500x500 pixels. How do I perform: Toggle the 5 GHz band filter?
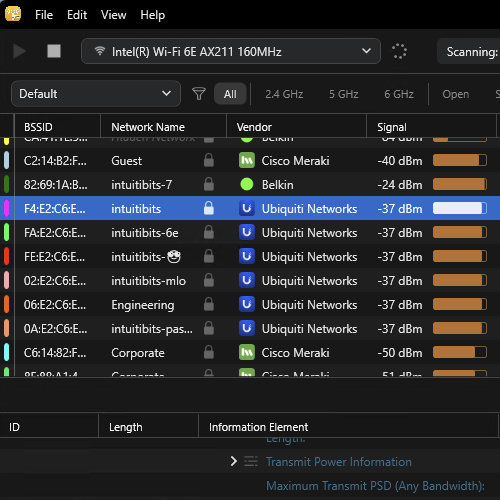[x=344, y=94]
